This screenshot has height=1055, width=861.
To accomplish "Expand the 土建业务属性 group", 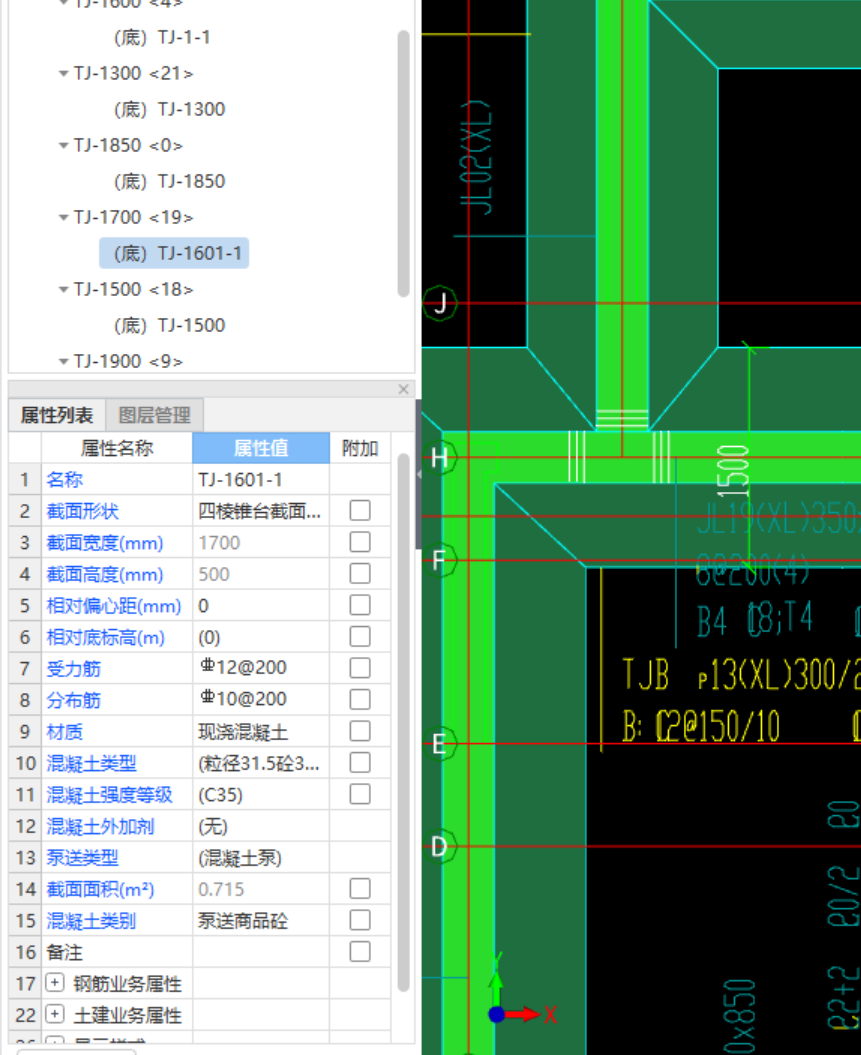I will tap(54, 1014).
